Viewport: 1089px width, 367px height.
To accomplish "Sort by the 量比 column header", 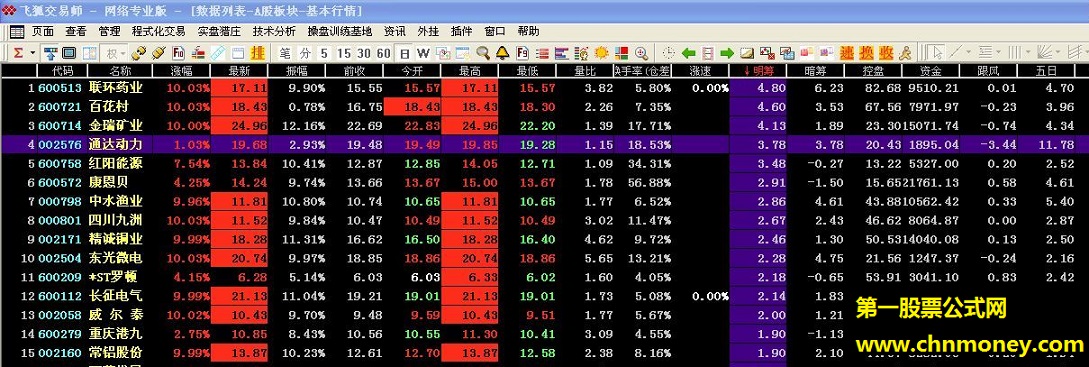I will coord(585,71).
